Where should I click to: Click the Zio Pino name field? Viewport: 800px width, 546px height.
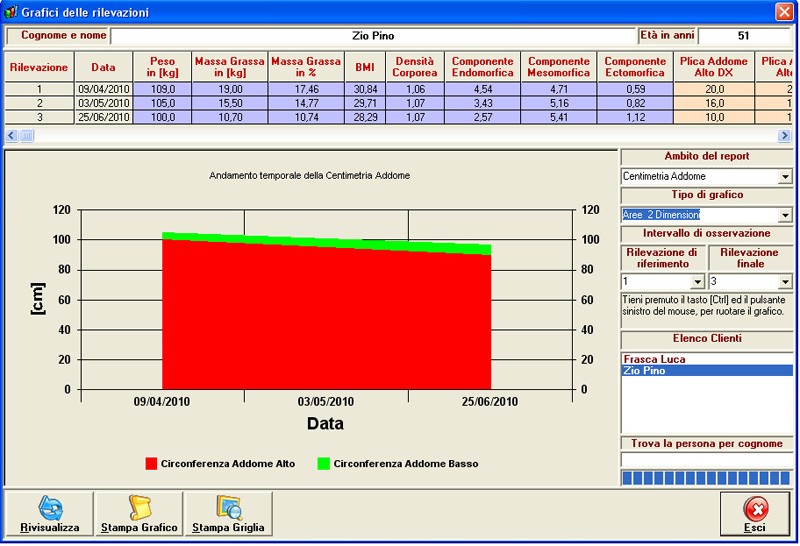pos(373,36)
